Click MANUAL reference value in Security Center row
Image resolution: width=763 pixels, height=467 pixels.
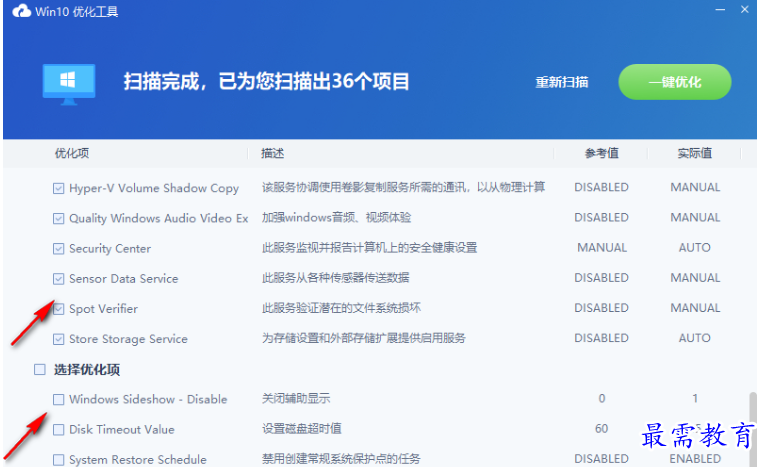tap(602, 248)
